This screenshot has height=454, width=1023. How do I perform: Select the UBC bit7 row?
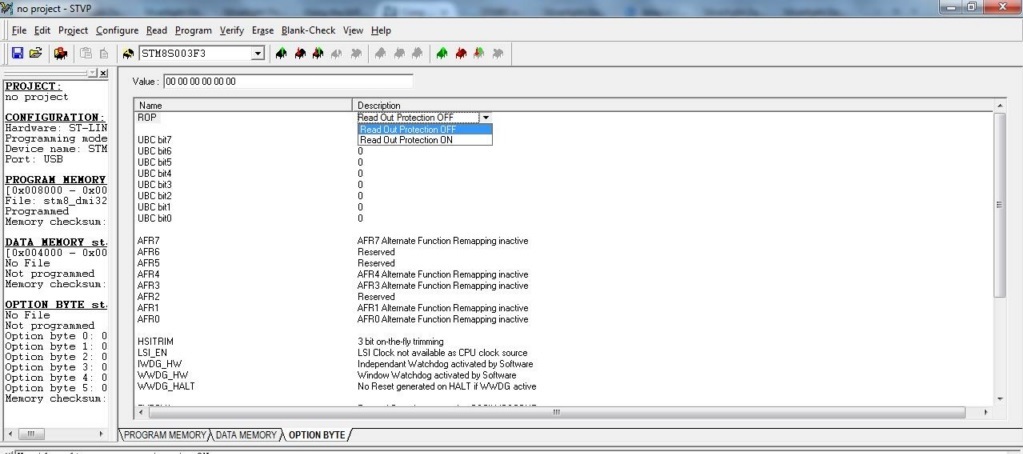point(155,140)
